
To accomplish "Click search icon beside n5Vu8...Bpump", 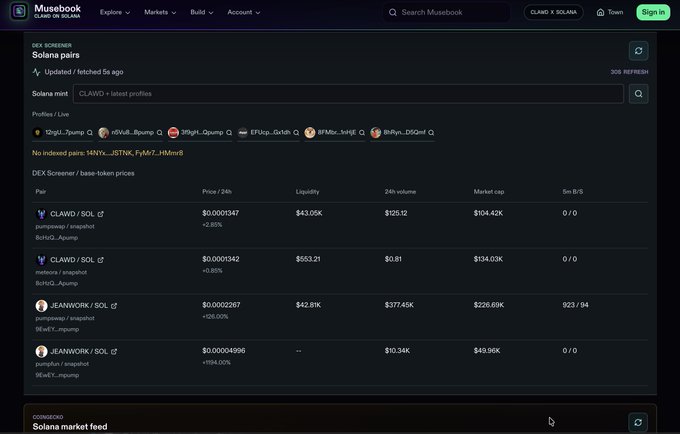I will 160,133.
